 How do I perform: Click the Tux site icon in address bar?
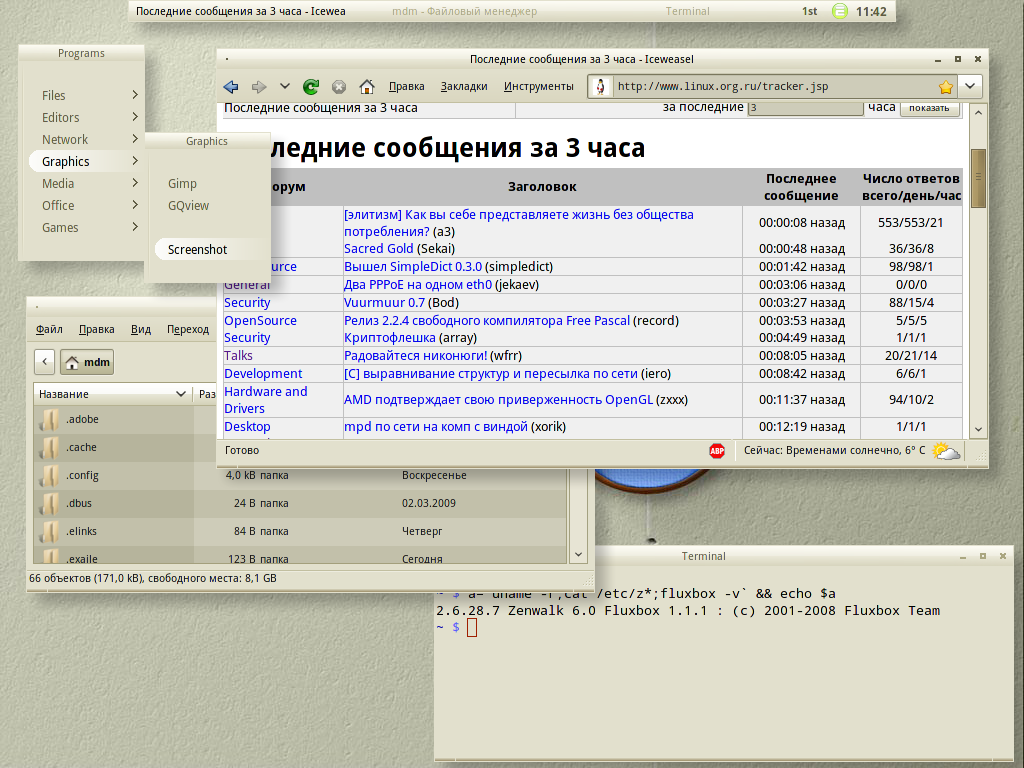click(x=601, y=86)
